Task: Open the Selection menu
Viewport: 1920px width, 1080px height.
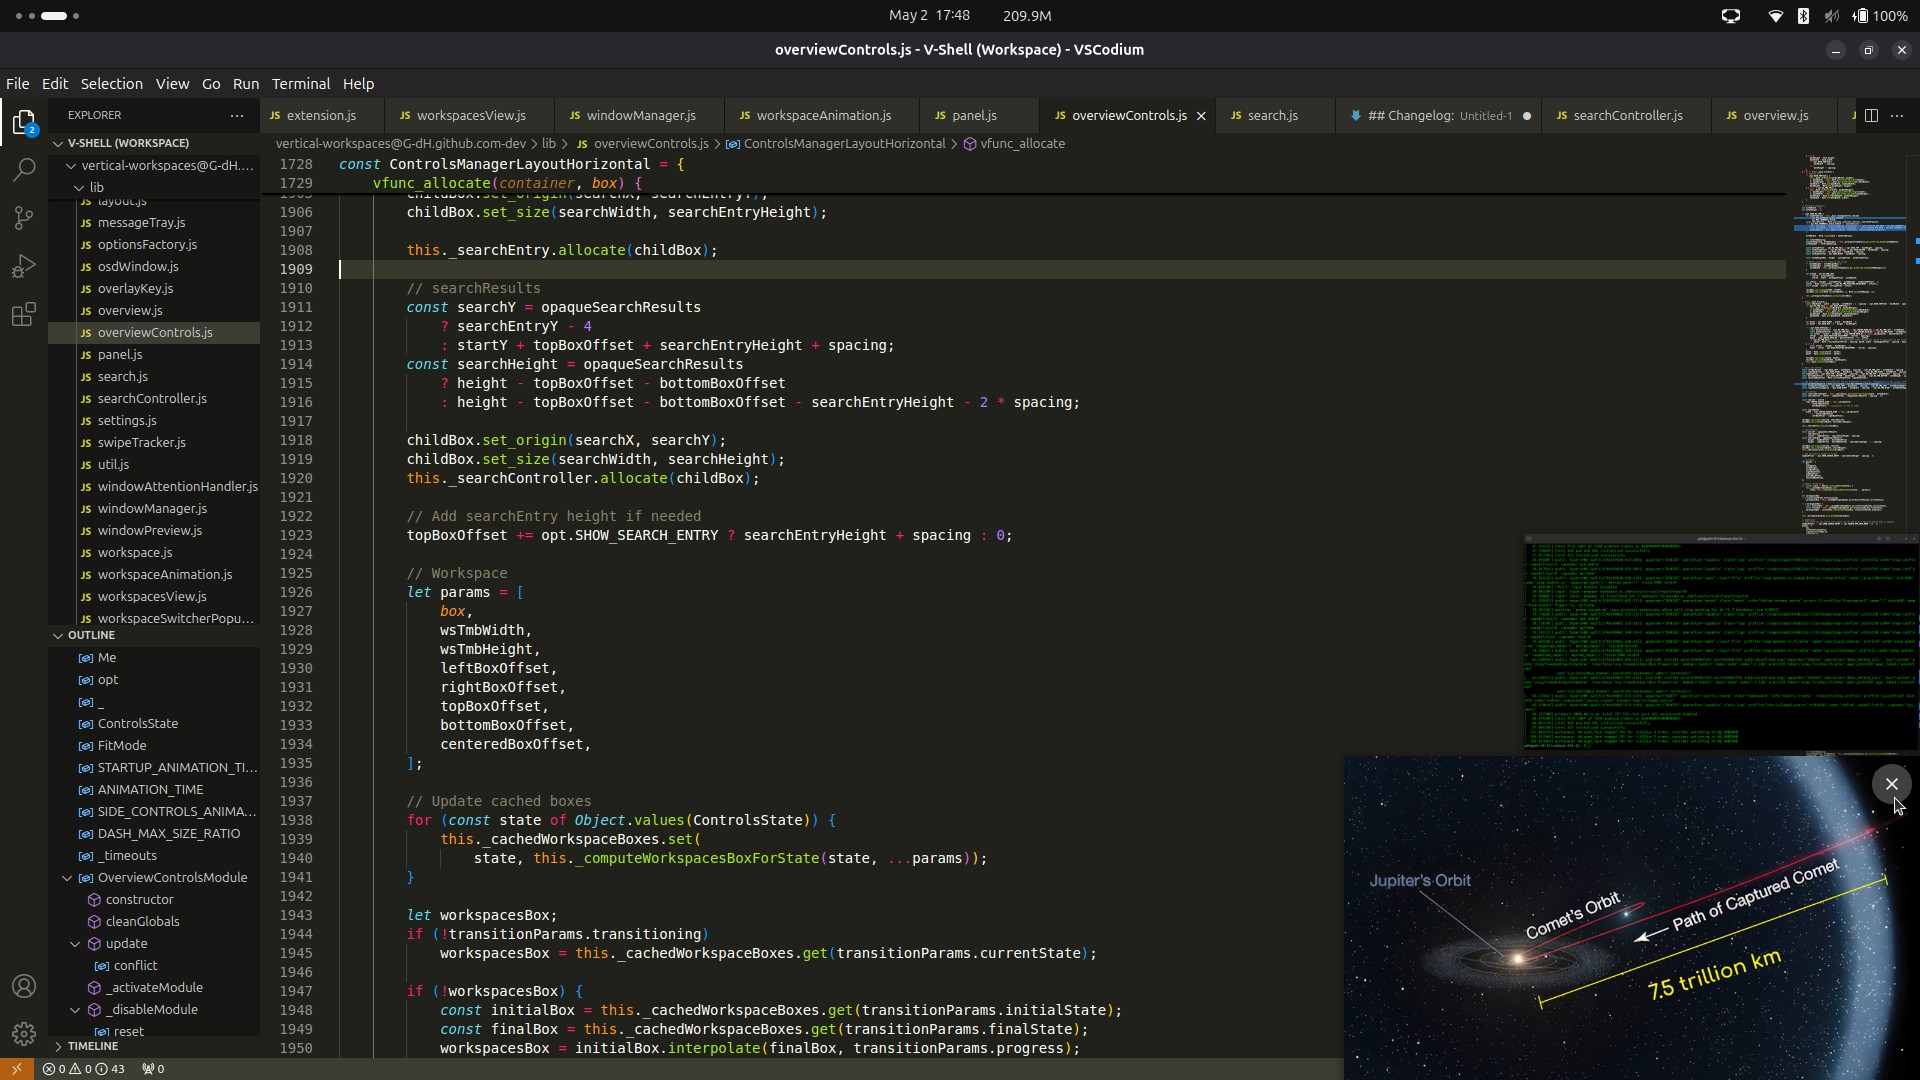Action: pos(111,84)
